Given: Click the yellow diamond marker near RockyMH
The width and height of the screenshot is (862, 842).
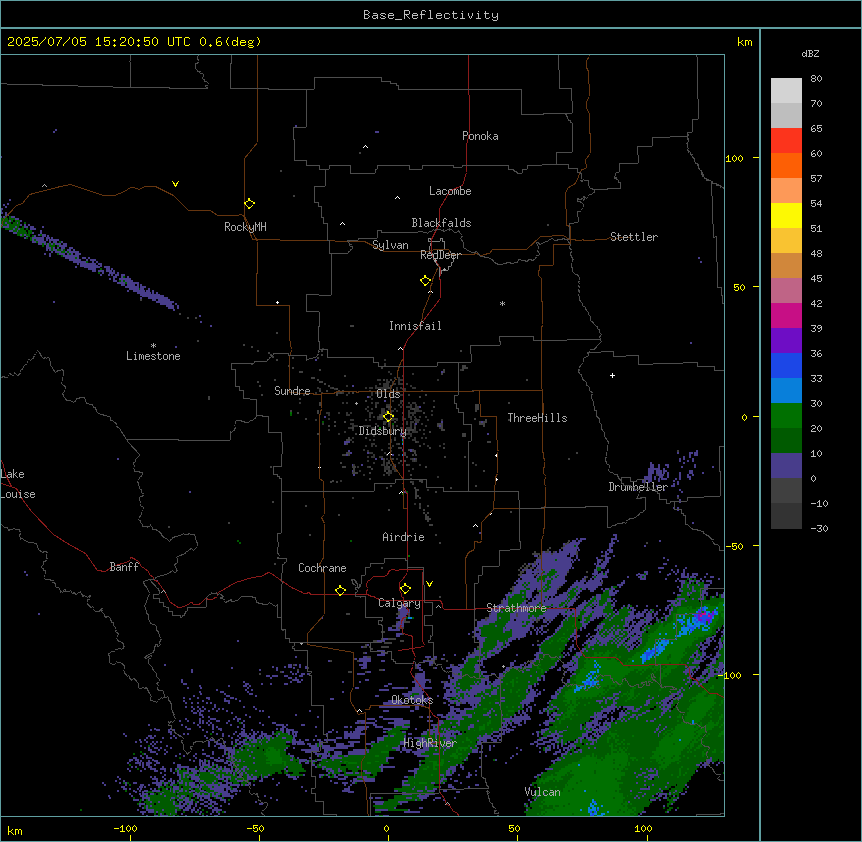Looking at the screenshot, I should click(x=249, y=204).
